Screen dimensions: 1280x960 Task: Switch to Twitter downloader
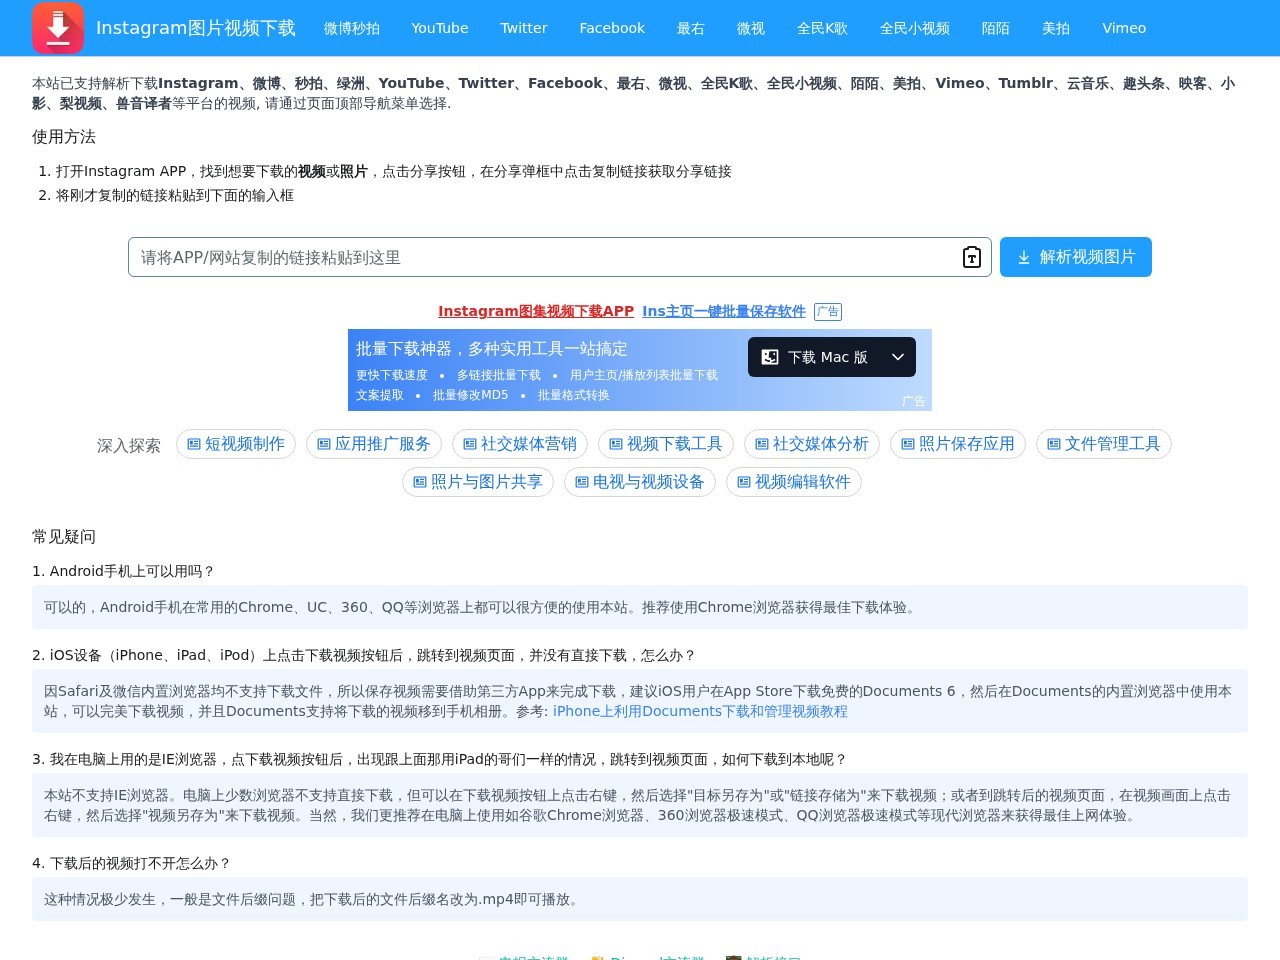pos(524,28)
